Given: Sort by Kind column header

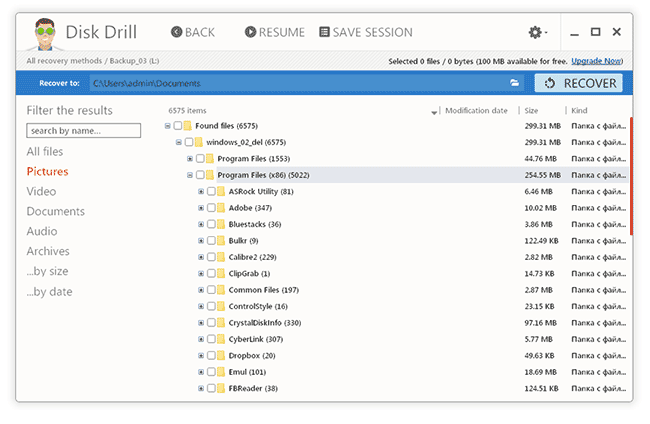Looking at the screenshot, I should (x=579, y=110).
